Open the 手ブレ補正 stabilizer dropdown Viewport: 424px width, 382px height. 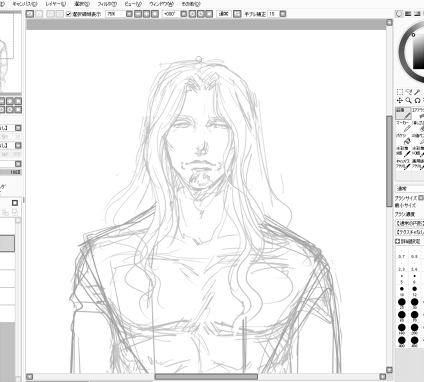coord(283,14)
